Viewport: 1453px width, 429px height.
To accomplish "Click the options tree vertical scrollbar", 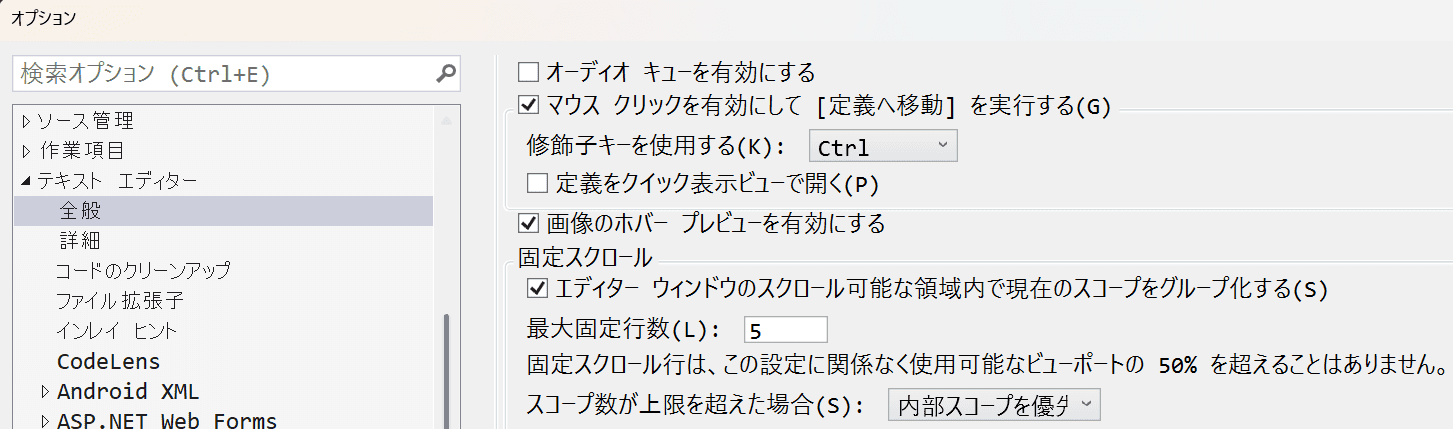I will [x=446, y=370].
